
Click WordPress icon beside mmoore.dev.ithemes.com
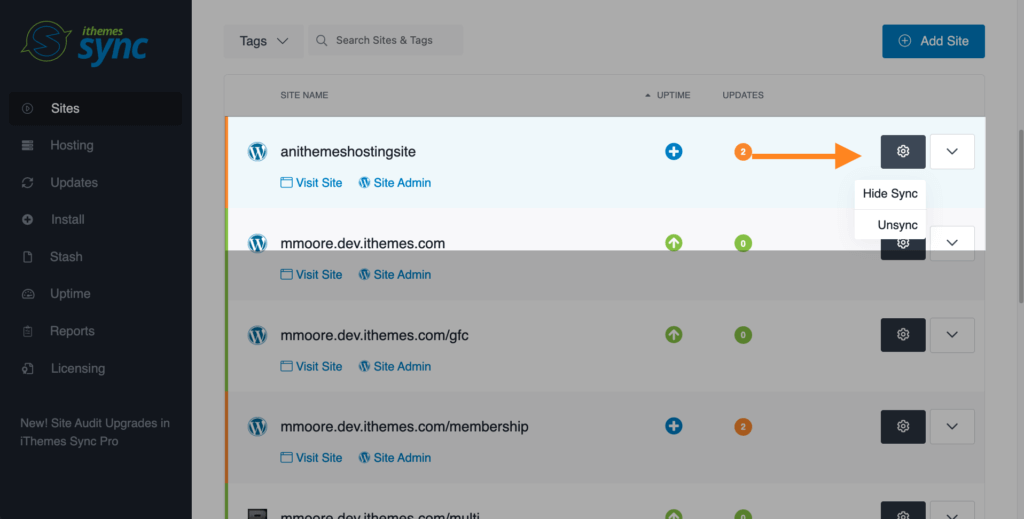[257, 244]
